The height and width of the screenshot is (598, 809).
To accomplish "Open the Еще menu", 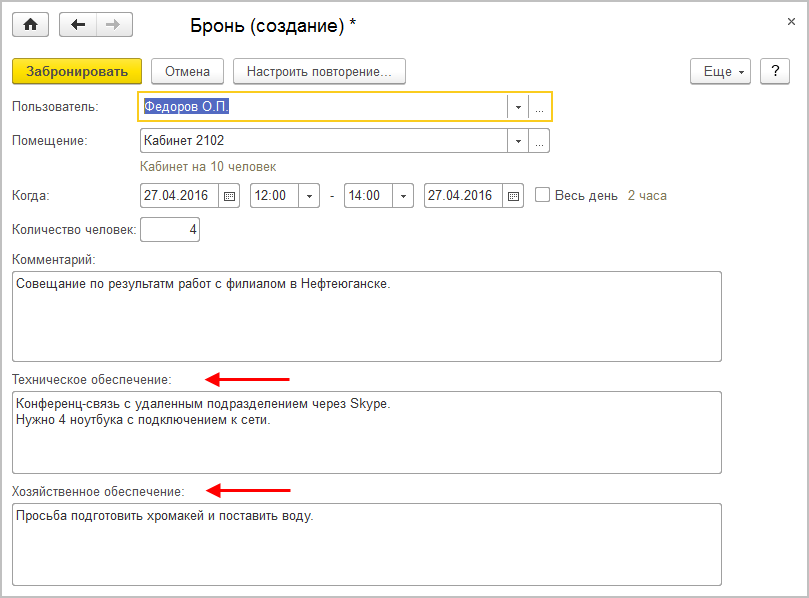I will tap(720, 71).
